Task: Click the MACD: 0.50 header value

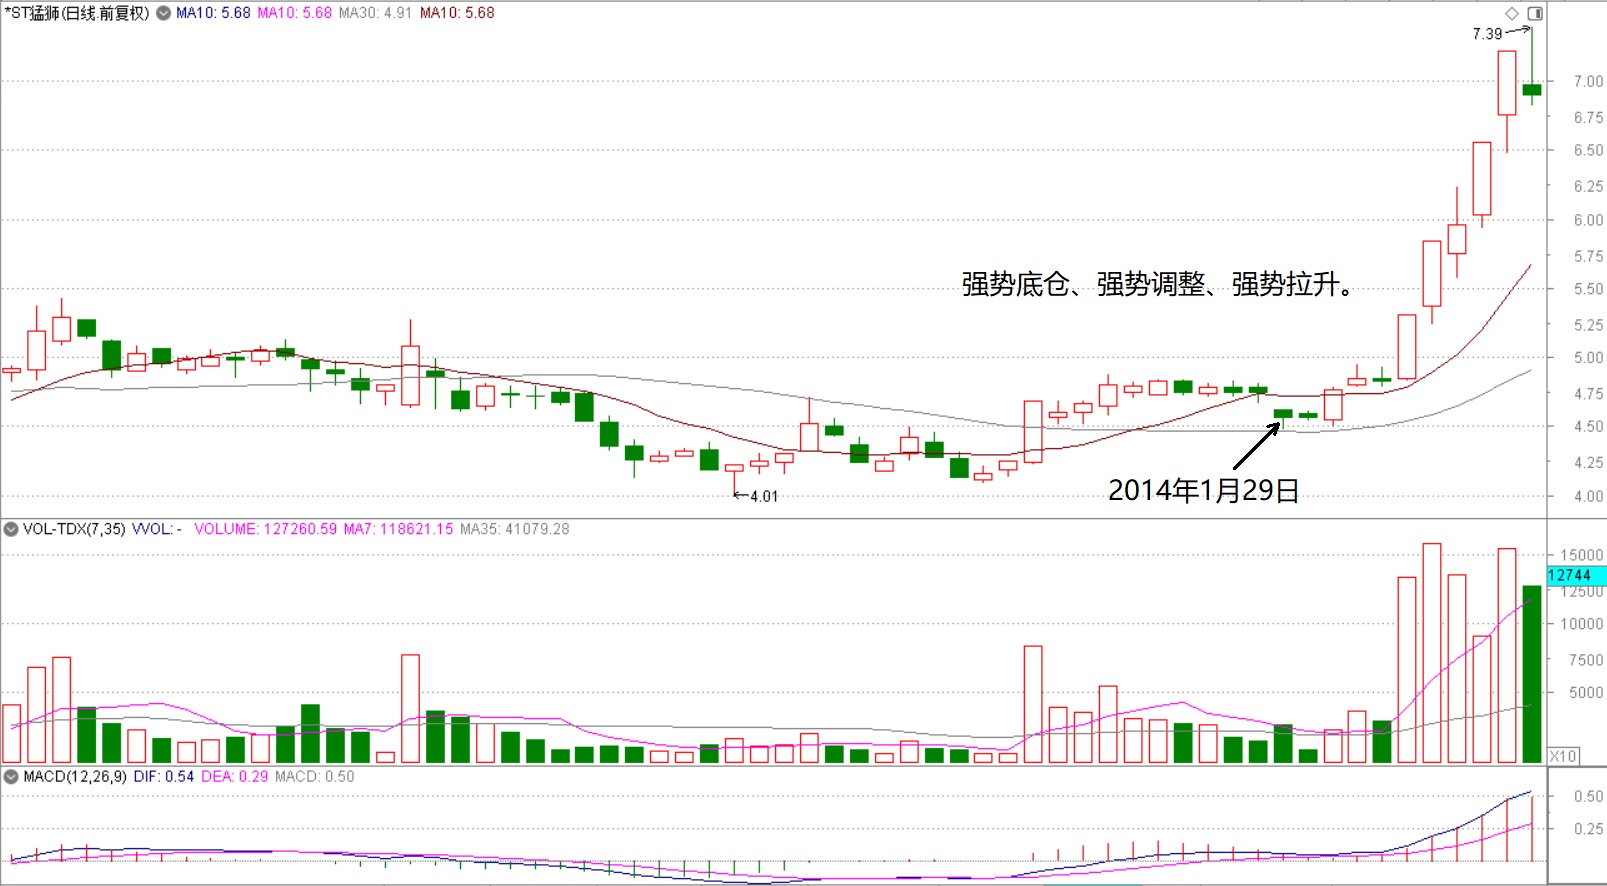Action: (x=314, y=776)
